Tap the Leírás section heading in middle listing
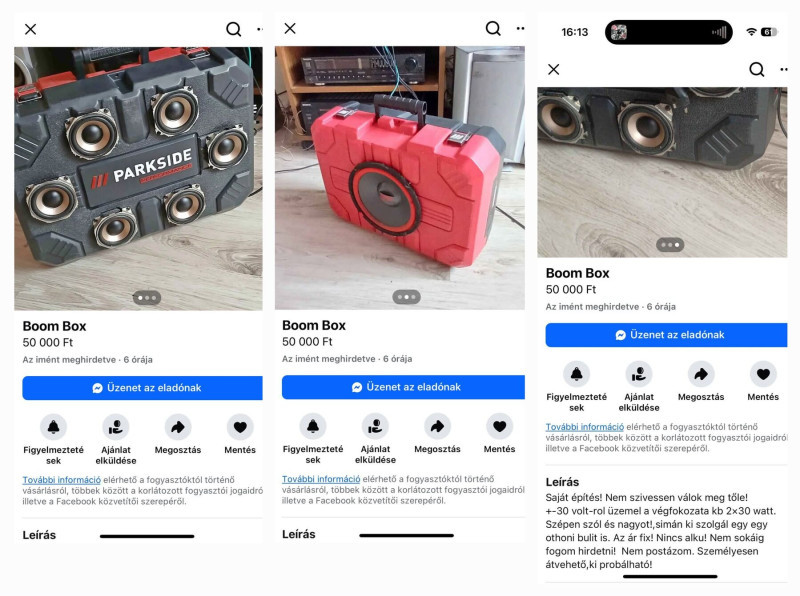800x596 pixels. tap(298, 534)
